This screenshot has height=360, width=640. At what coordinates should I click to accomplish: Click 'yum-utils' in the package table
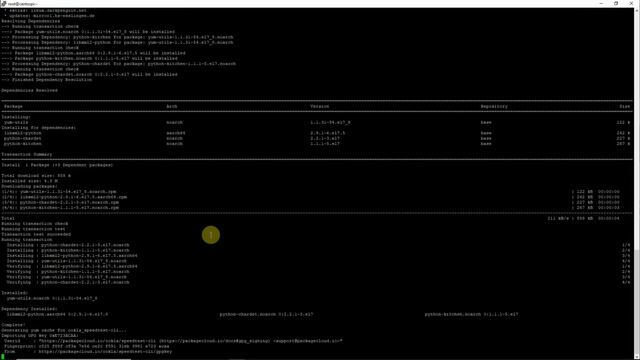(16, 122)
